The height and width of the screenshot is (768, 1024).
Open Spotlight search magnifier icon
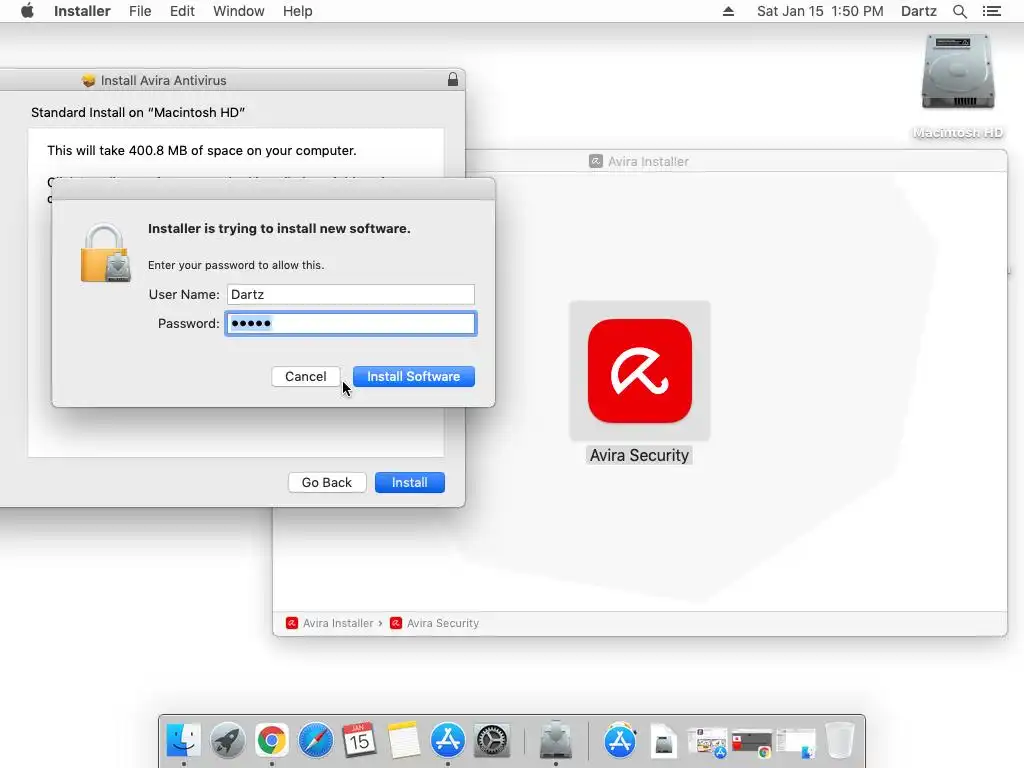click(x=959, y=11)
